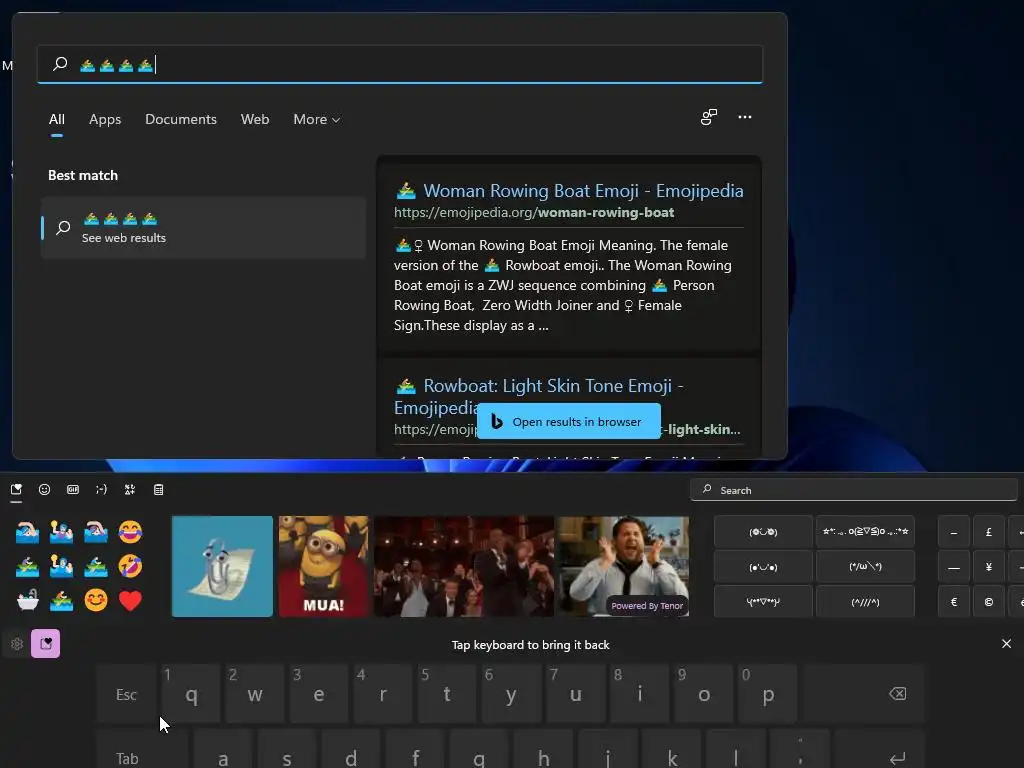Tap the p key on touch keyboard
This screenshot has height=768, width=1024.
pos(768,694)
